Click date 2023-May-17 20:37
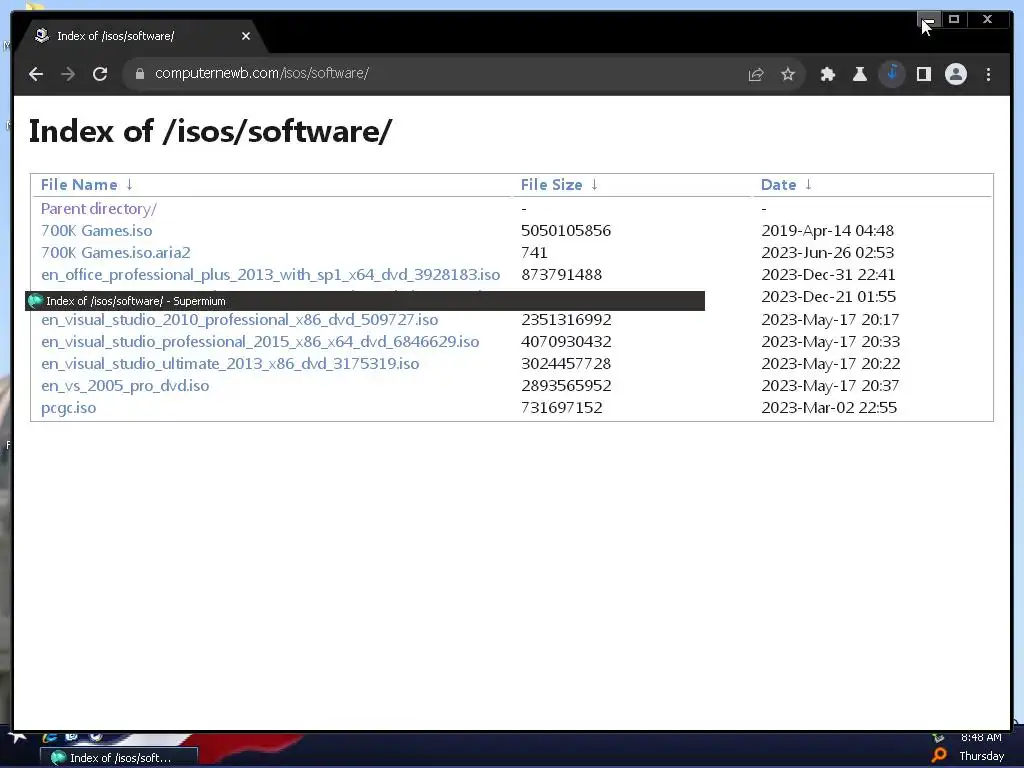This screenshot has height=768, width=1024. coord(830,386)
